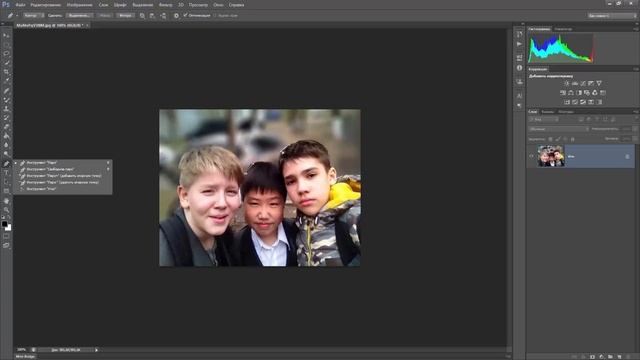Select the Dodge tool
The width and height of the screenshot is (640, 360).
click(x=6, y=154)
